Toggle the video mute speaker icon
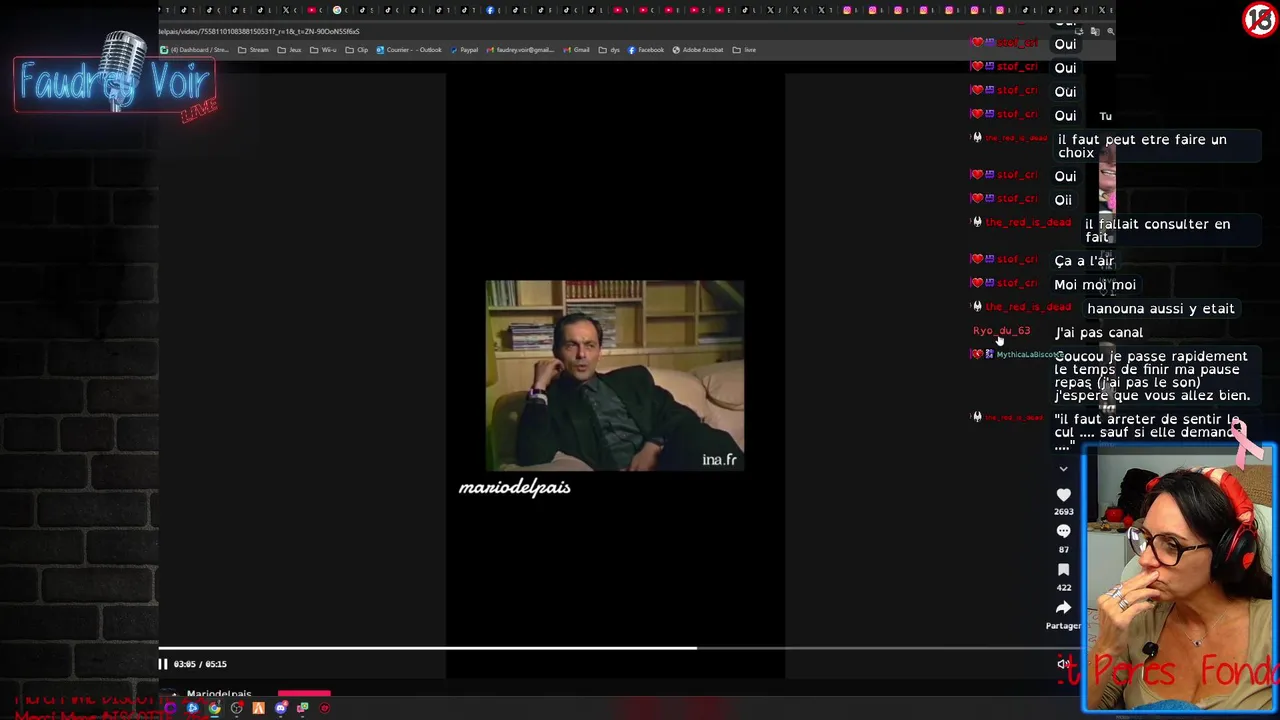This screenshot has width=1280, height=720. point(1065,663)
